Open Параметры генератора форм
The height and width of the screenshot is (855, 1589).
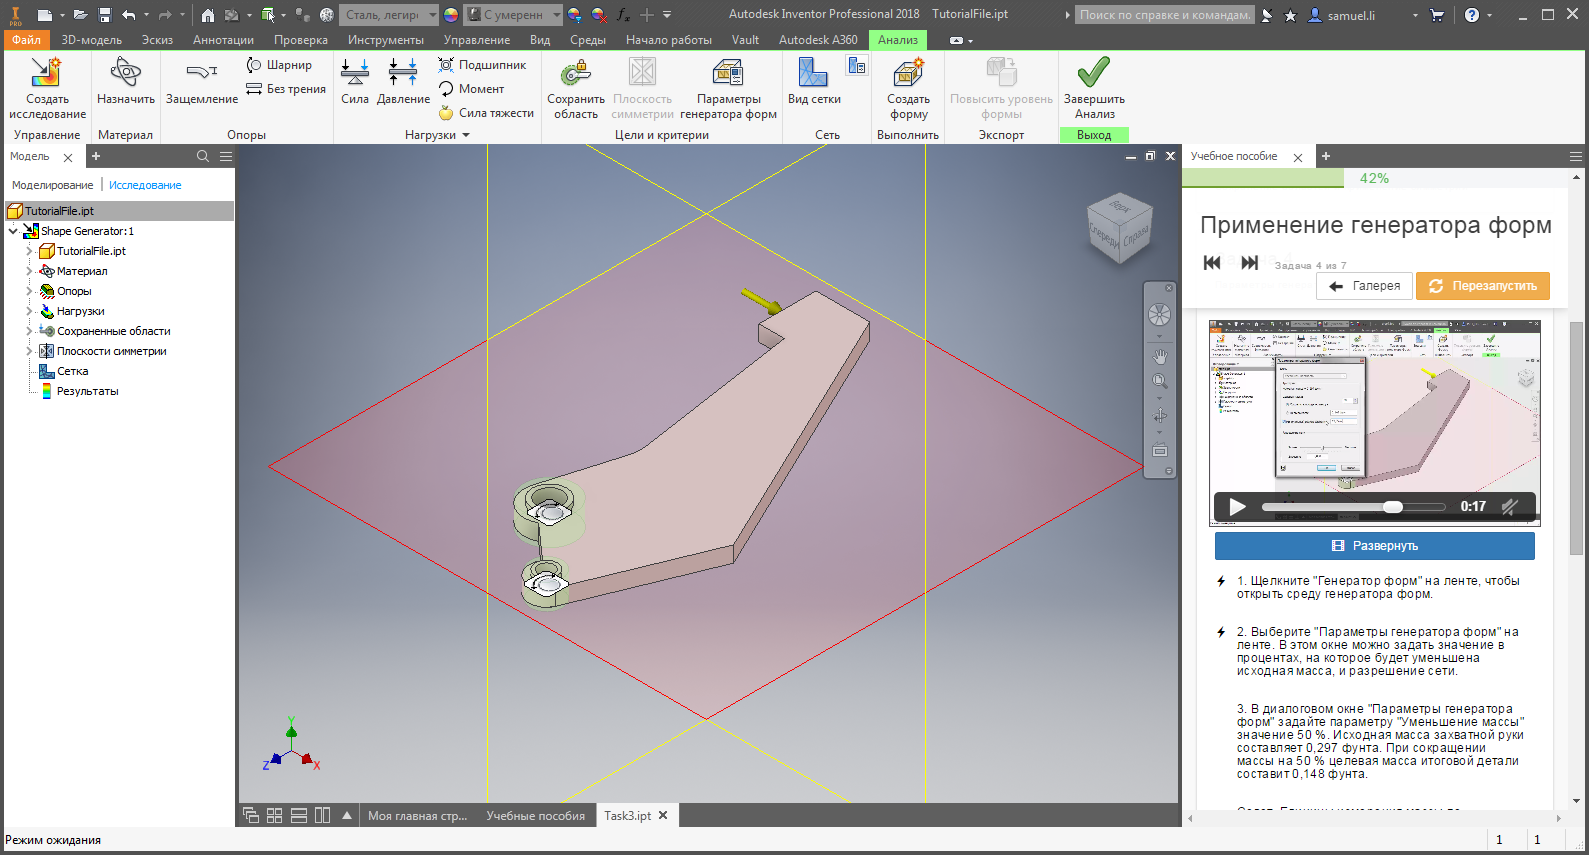pos(728,88)
